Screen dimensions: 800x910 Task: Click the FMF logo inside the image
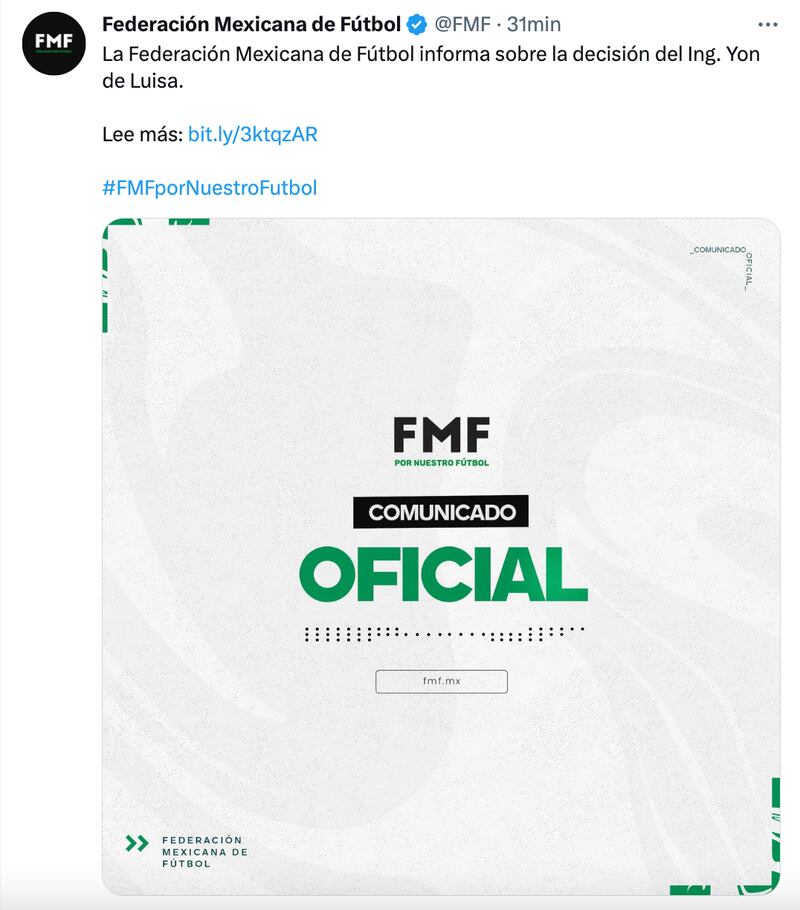pyautogui.click(x=441, y=433)
